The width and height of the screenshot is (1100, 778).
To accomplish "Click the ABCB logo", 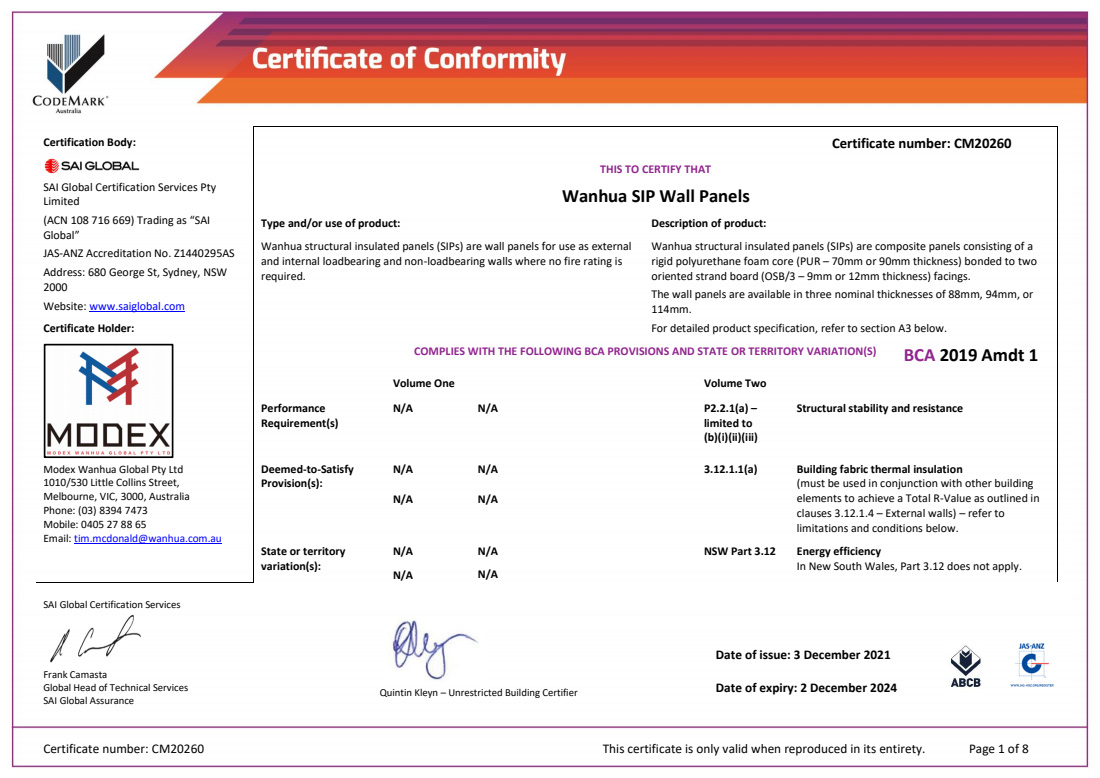I will click(x=965, y=667).
